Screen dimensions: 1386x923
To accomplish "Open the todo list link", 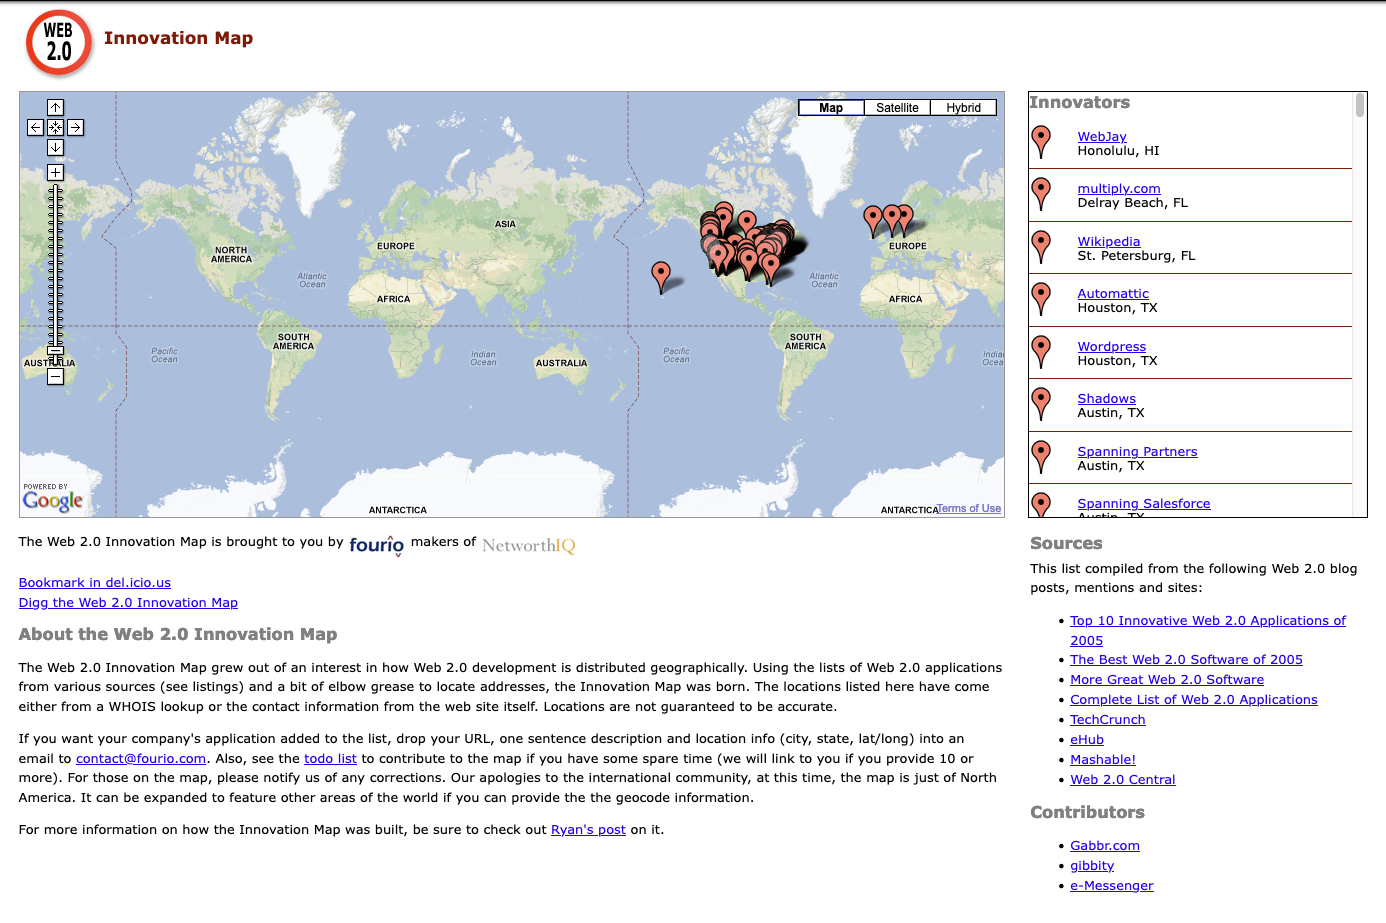I will [x=330, y=759].
